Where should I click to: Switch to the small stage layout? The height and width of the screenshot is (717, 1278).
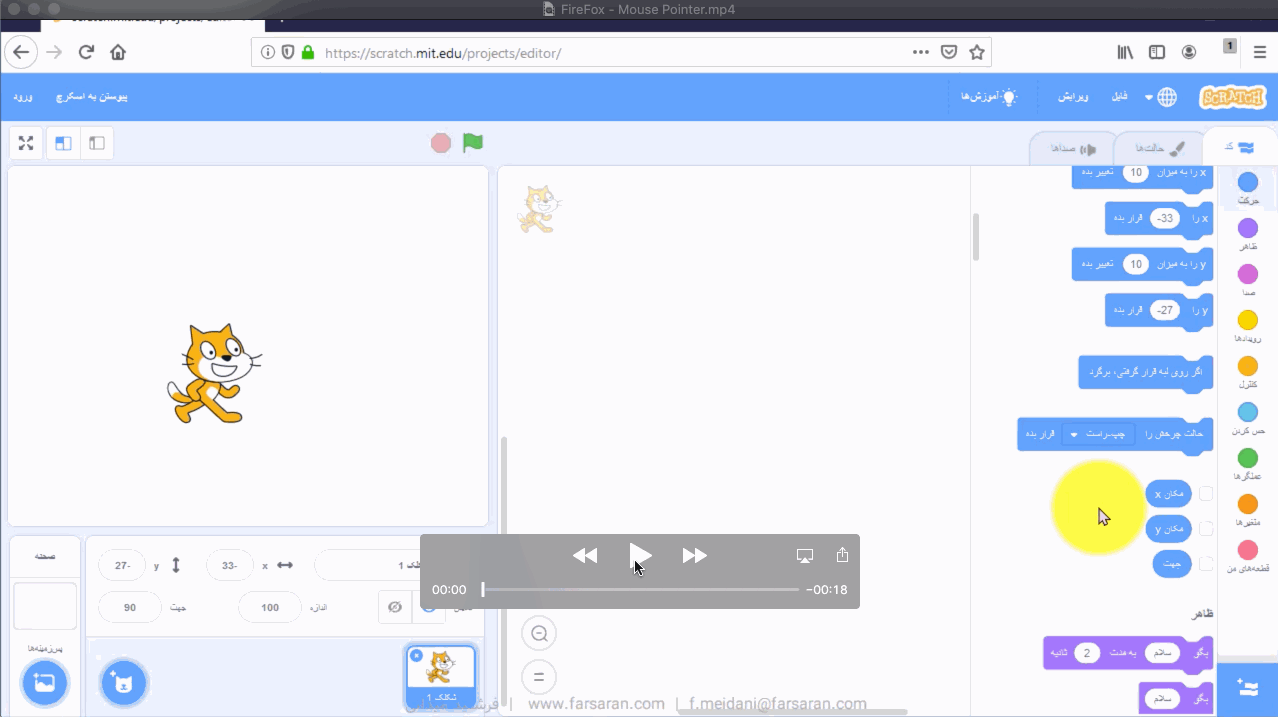pos(97,143)
